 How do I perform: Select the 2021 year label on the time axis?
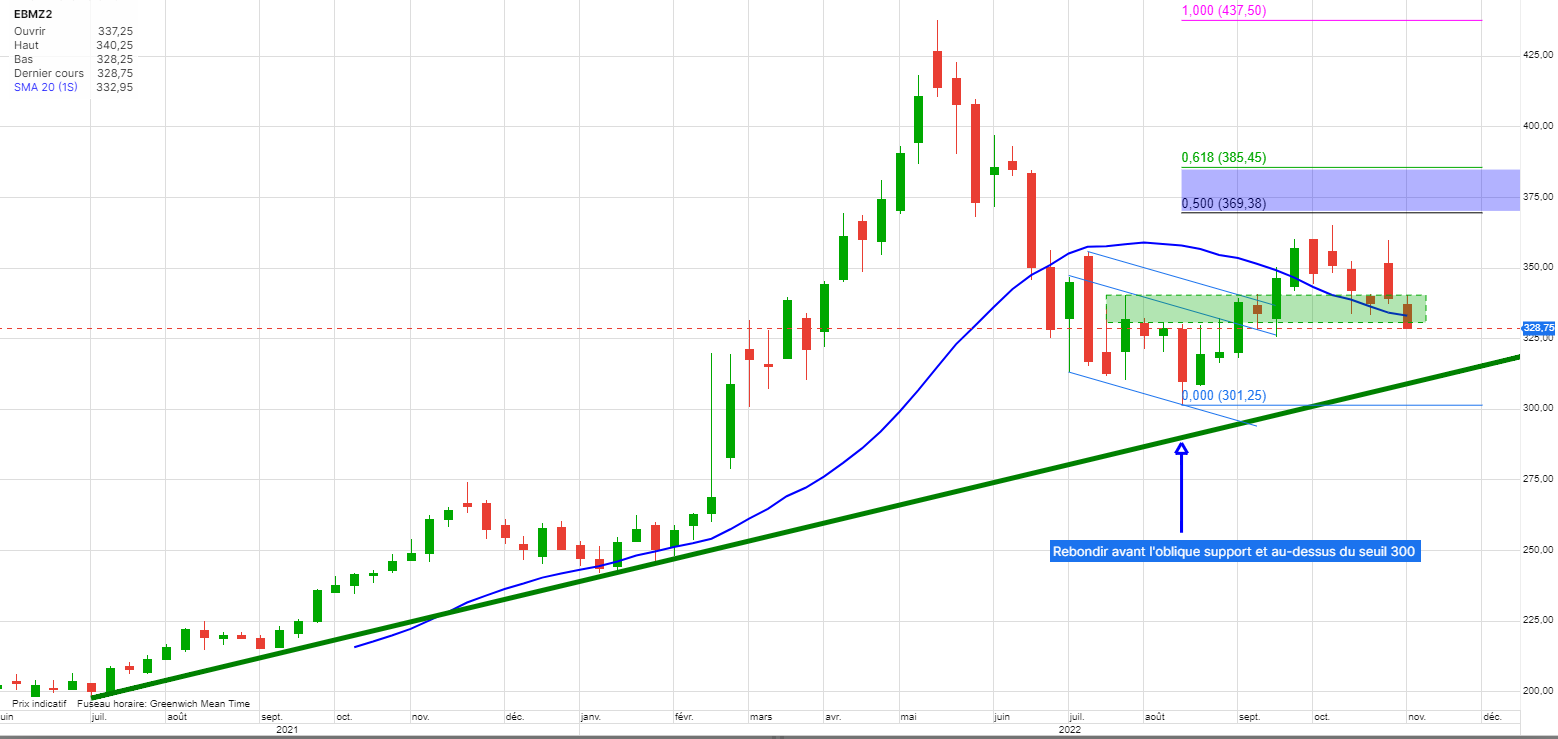pos(287,730)
